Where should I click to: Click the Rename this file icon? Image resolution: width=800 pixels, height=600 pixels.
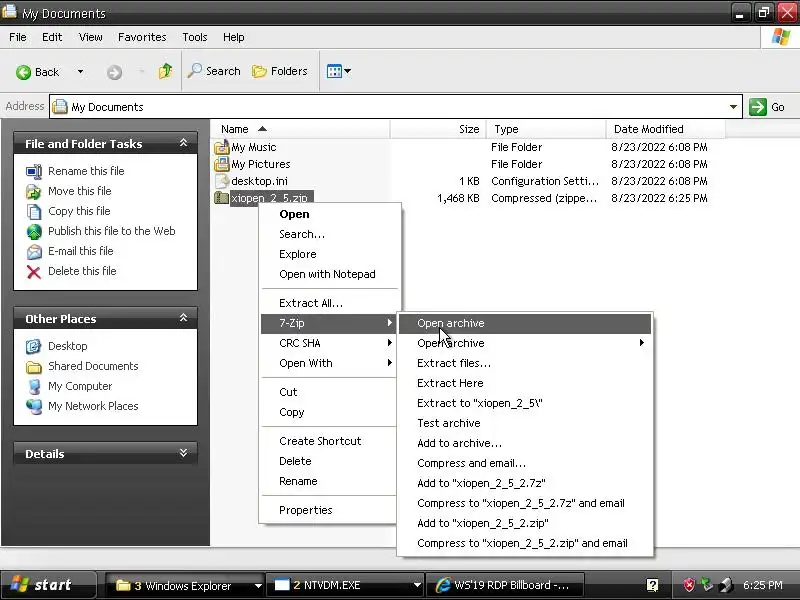[34, 171]
